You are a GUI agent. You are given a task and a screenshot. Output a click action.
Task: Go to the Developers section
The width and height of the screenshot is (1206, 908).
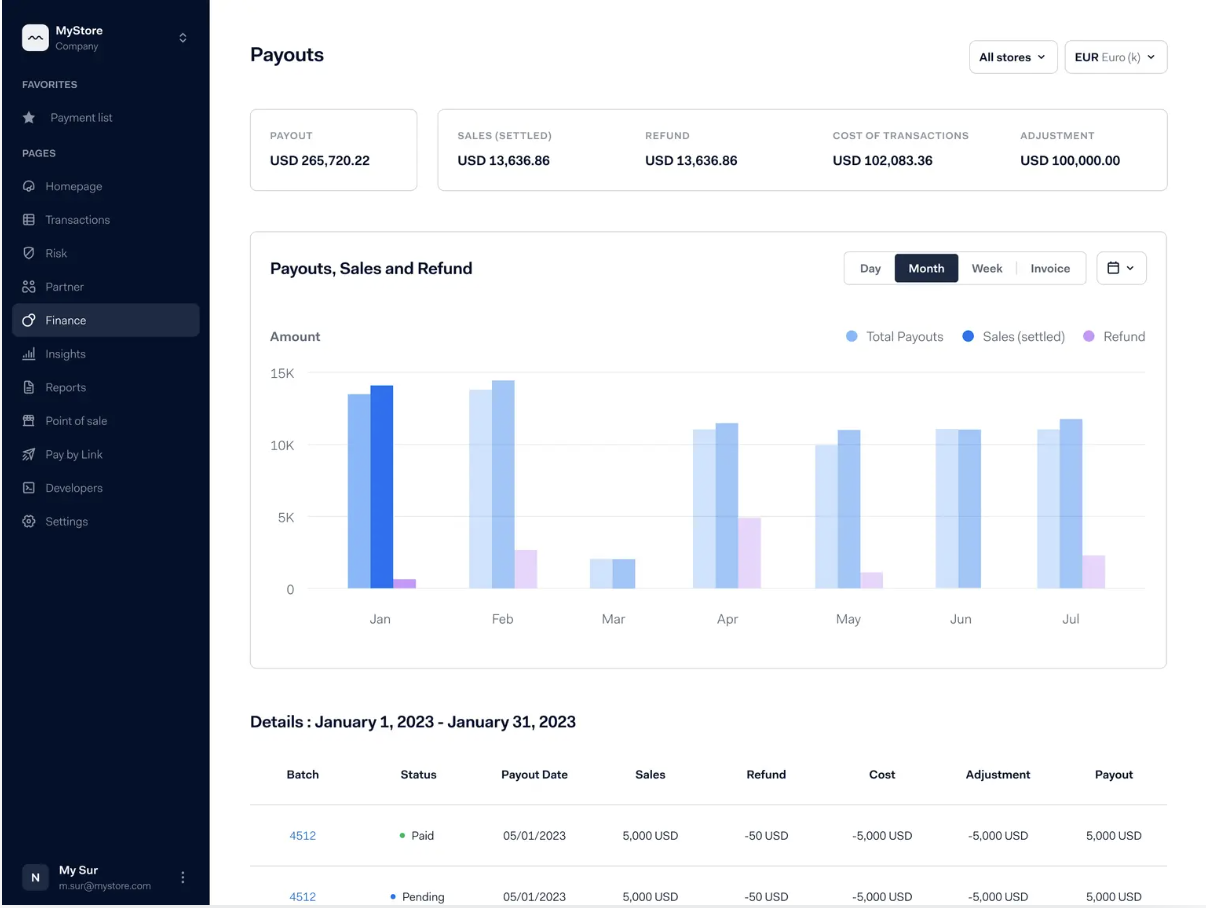click(75, 488)
